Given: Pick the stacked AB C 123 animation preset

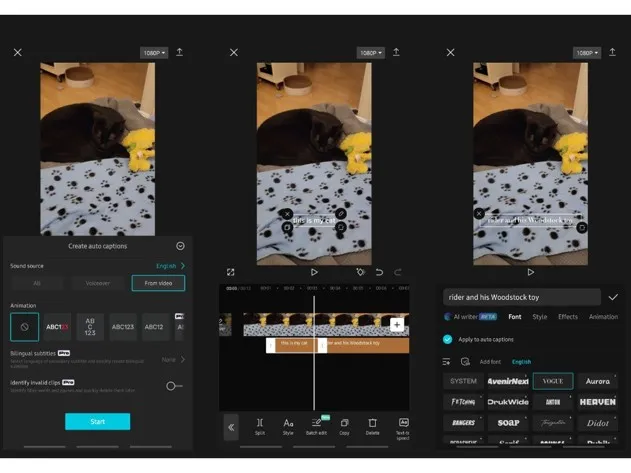Looking at the screenshot, I should 90,327.
